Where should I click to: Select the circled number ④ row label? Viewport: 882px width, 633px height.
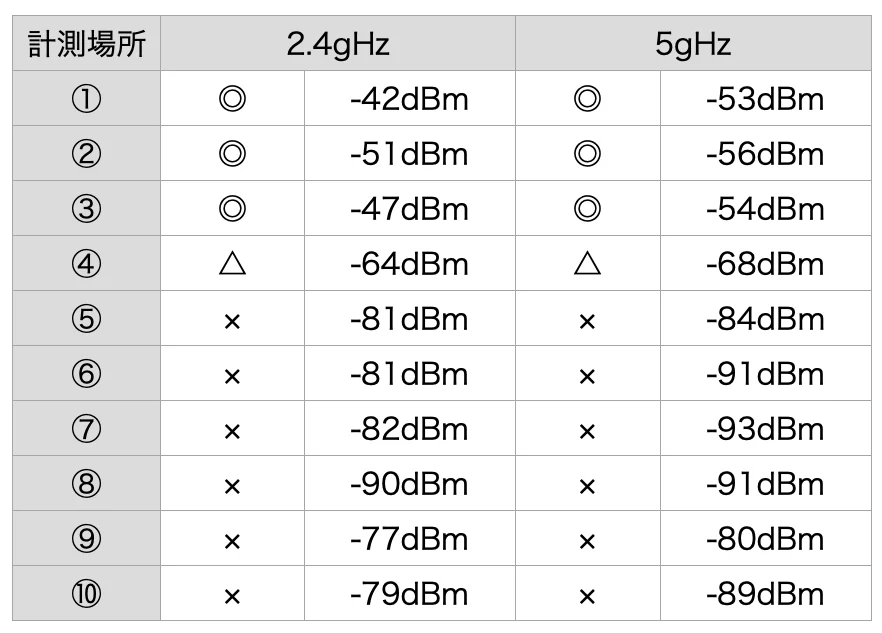tap(86, 264)
